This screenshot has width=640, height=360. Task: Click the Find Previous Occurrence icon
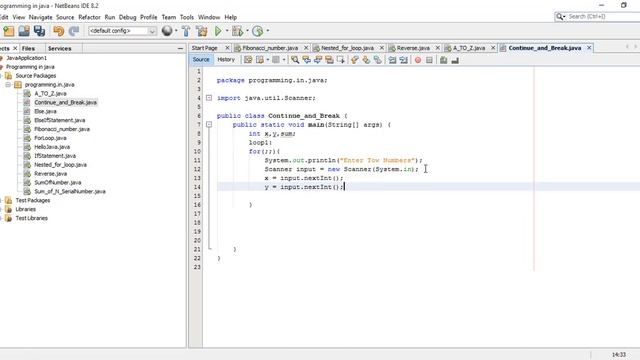point(306,60)
